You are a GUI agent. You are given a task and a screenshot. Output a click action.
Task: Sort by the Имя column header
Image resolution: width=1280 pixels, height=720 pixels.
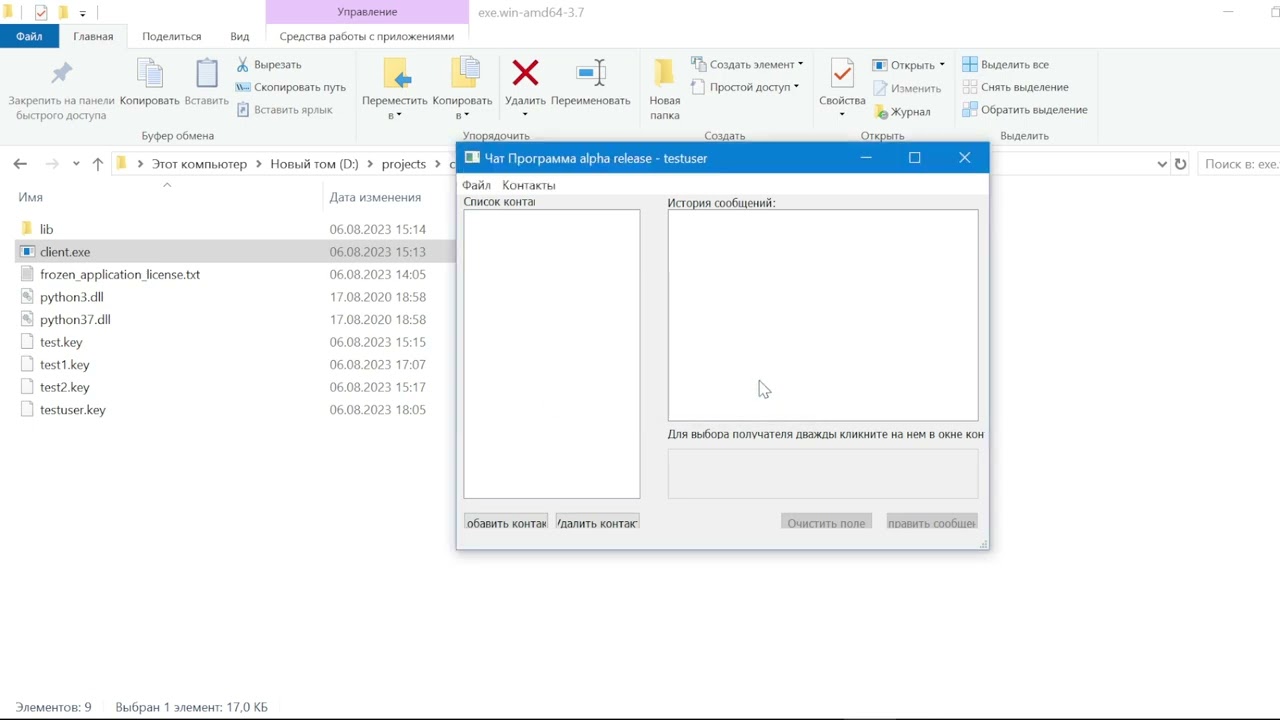pyautogui.click(x=30, y=197)
